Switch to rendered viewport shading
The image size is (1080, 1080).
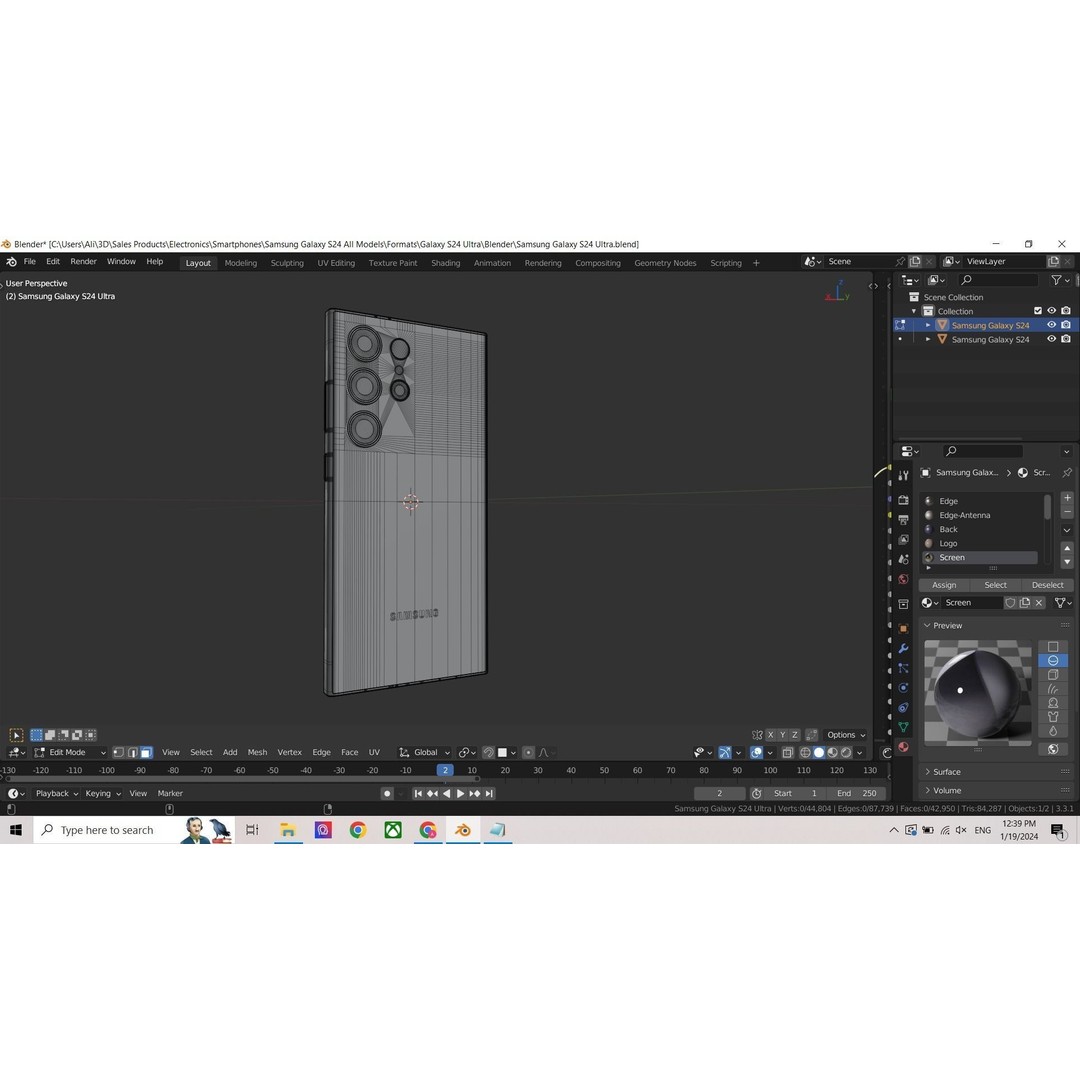(846, 752)
